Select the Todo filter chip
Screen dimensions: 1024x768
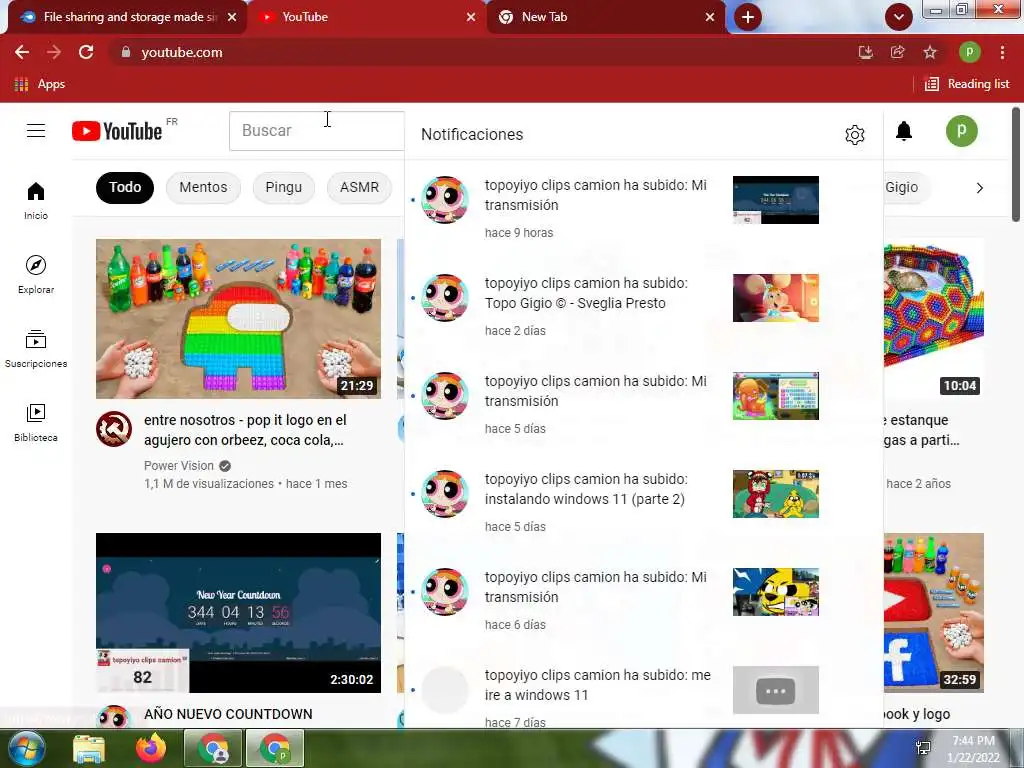coord(125,187)
